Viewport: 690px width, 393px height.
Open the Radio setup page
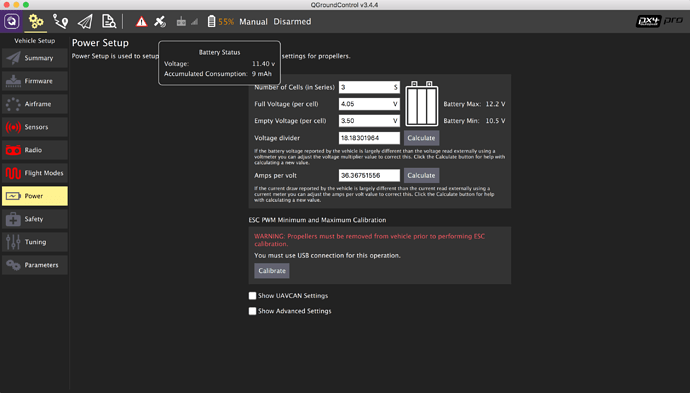coord(35,150)
